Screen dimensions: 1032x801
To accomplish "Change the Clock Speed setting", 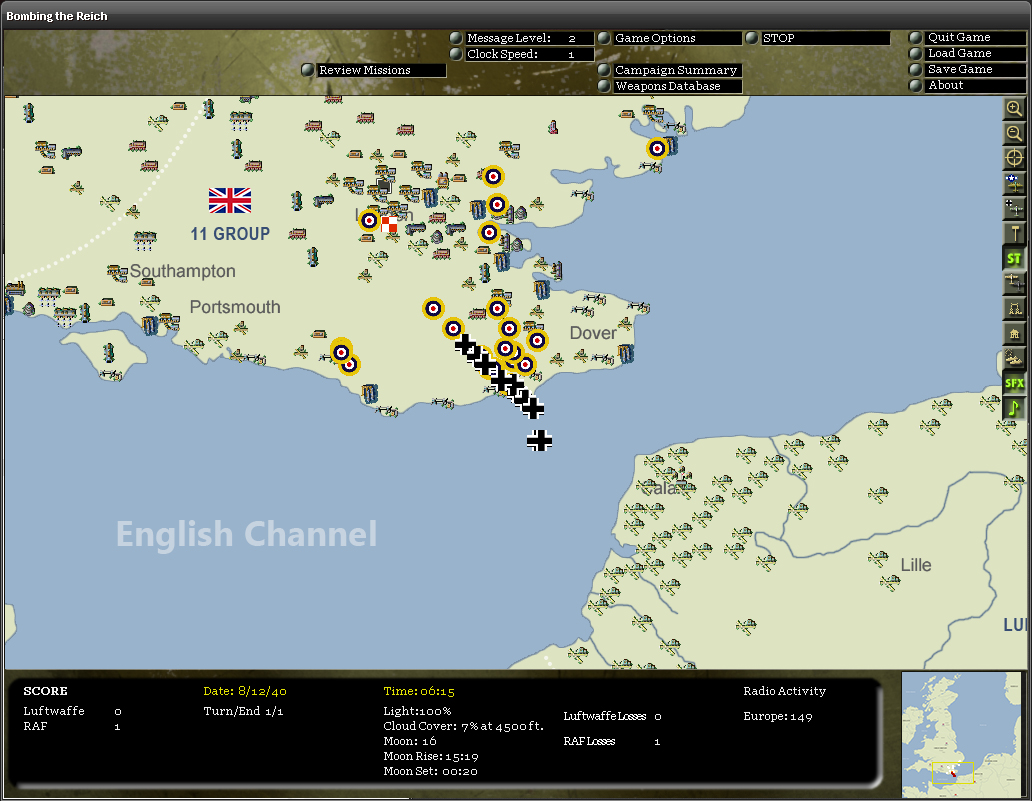I will (x=522, y=54).
